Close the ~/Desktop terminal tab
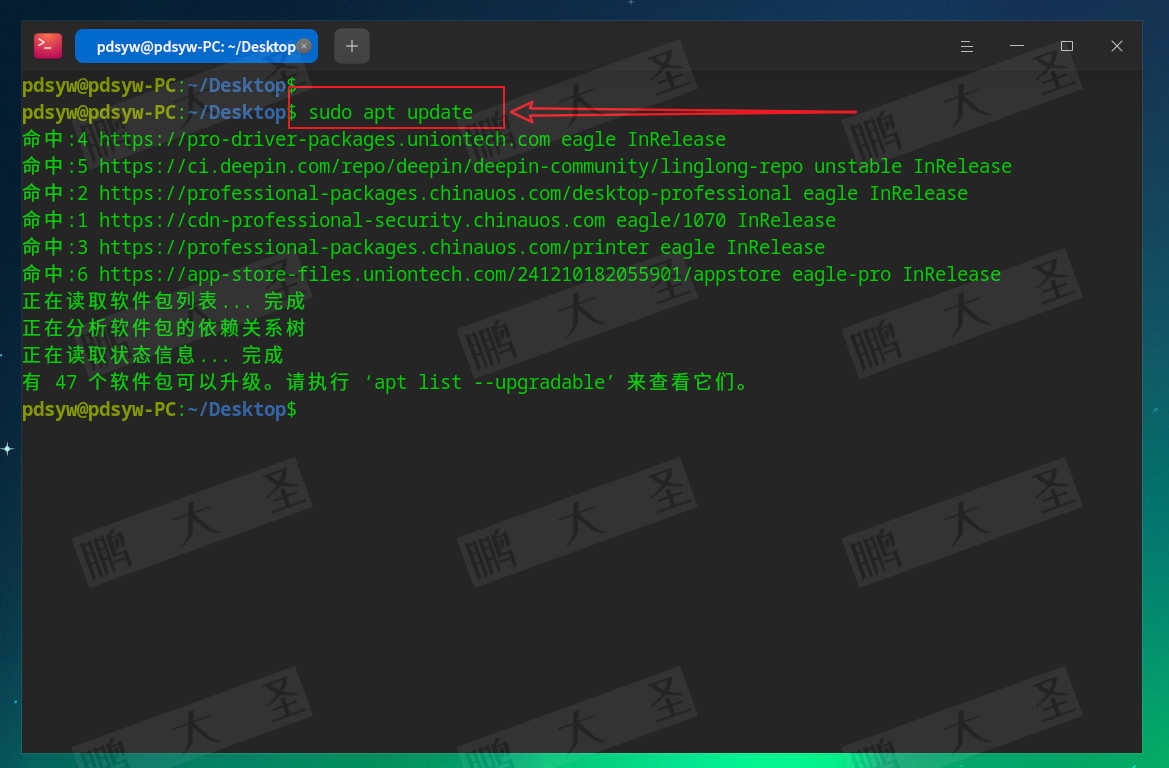 [x=304, y=46]
